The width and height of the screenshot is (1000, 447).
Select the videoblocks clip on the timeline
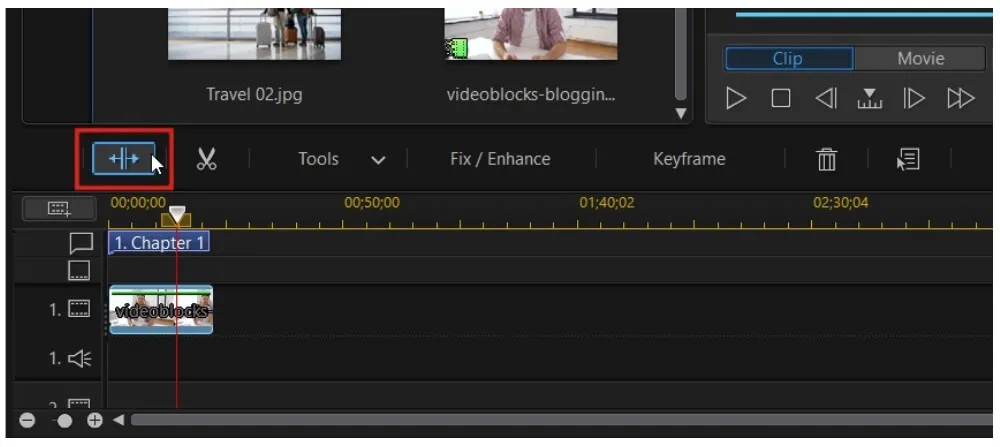[161, 310]
